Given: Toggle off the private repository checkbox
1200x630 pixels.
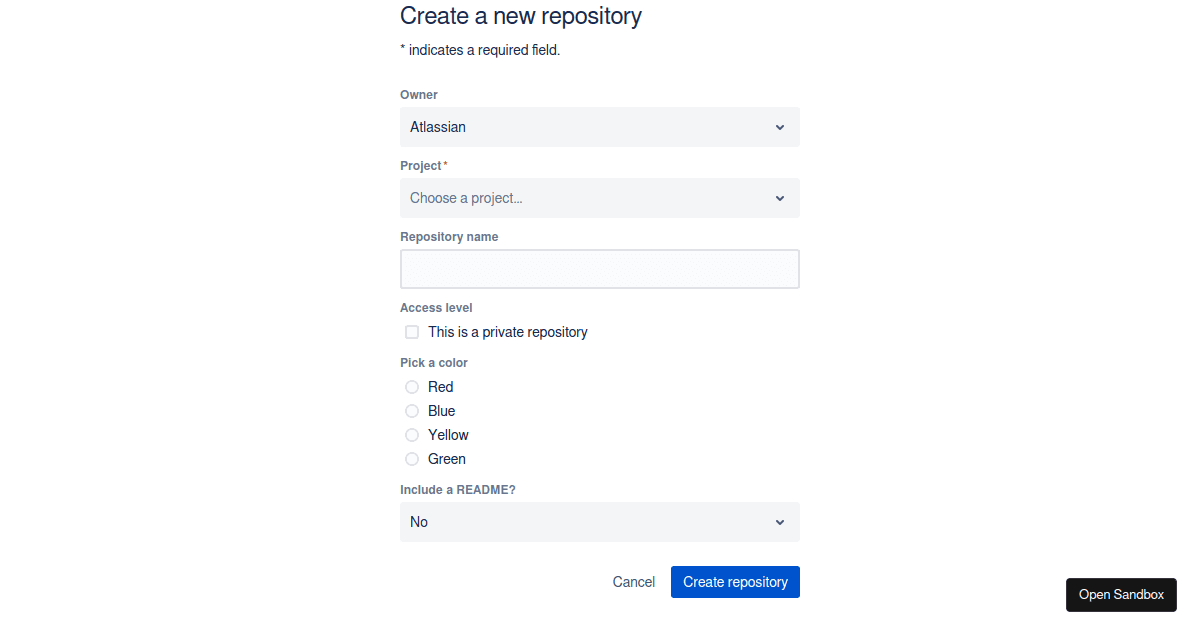Looking at the screenshot, I should coord(411,331).
